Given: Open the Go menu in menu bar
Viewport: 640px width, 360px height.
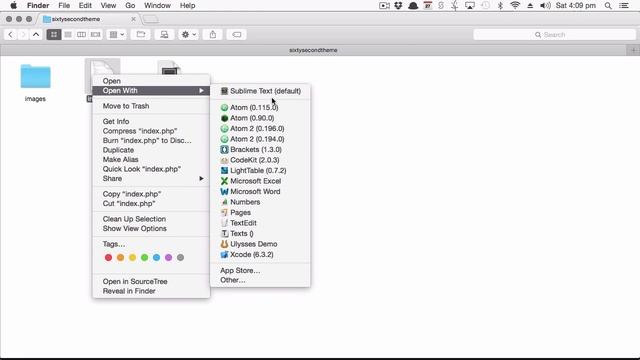Looking at the screenshot, I should click(130, 6).
